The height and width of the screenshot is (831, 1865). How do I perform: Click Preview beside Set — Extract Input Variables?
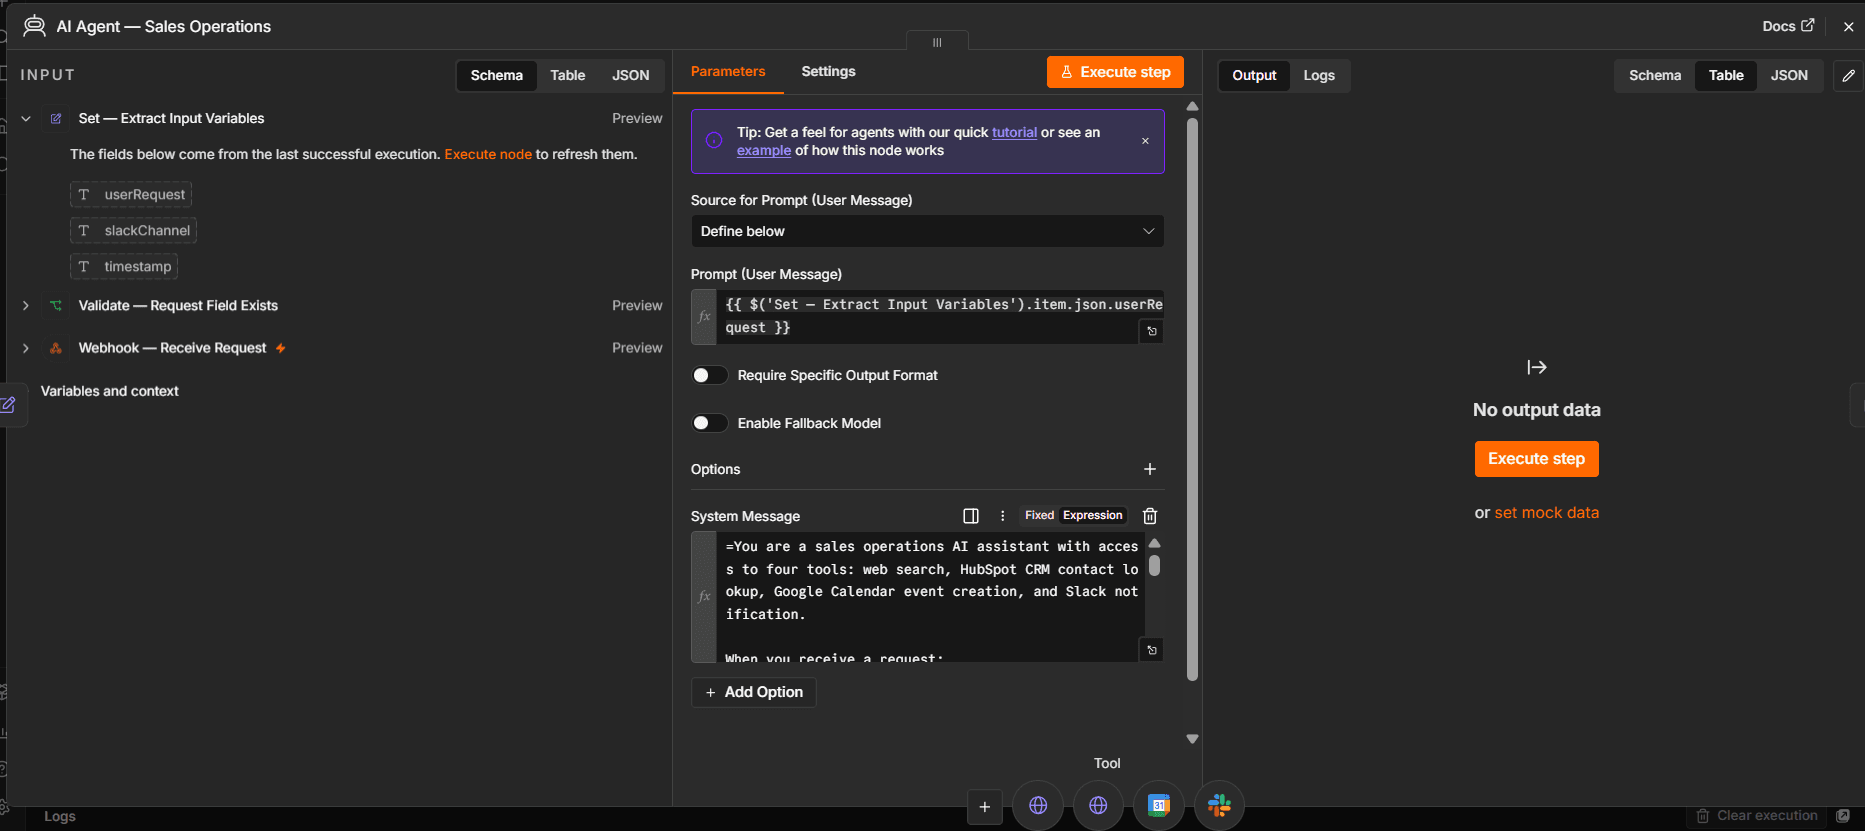coord(637,118)
